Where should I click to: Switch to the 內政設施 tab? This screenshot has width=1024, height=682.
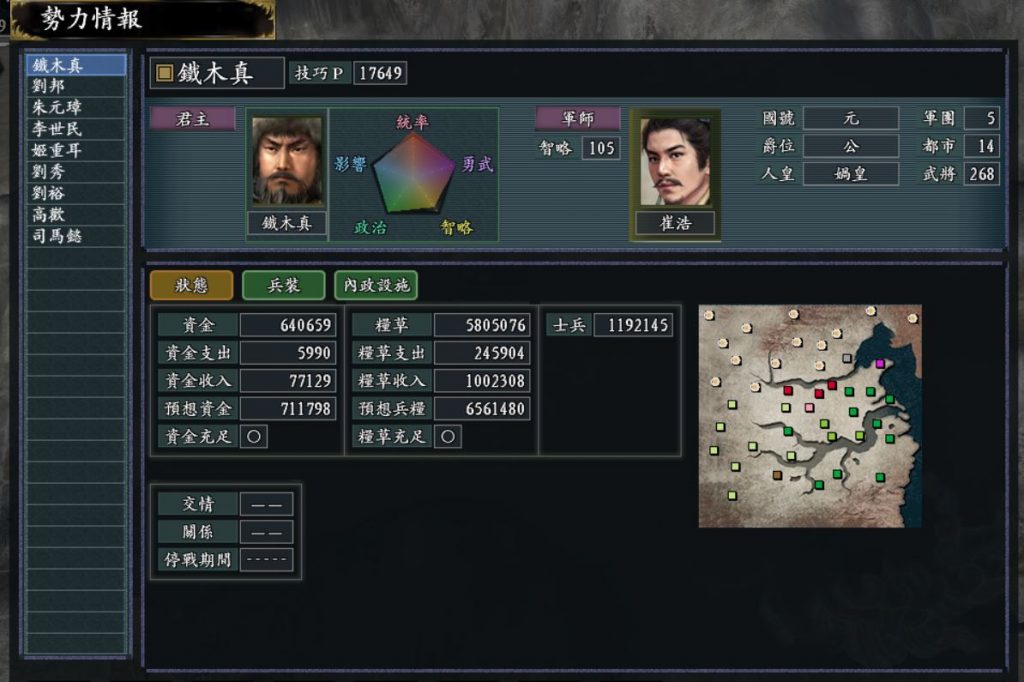[x=376, y=285]
